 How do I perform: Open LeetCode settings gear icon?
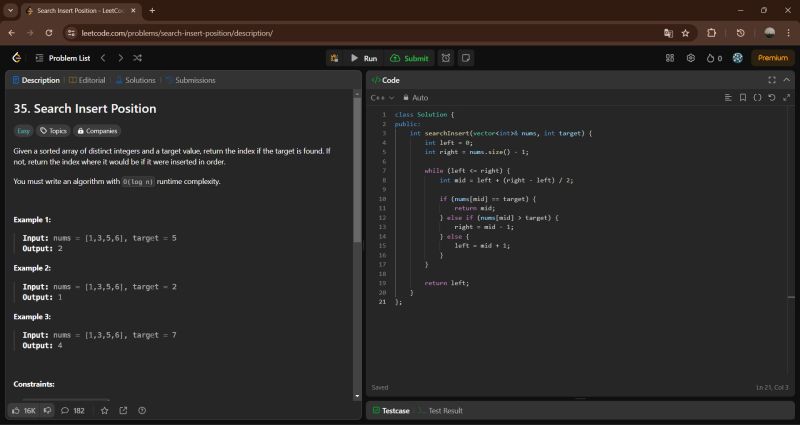(690, 58)
